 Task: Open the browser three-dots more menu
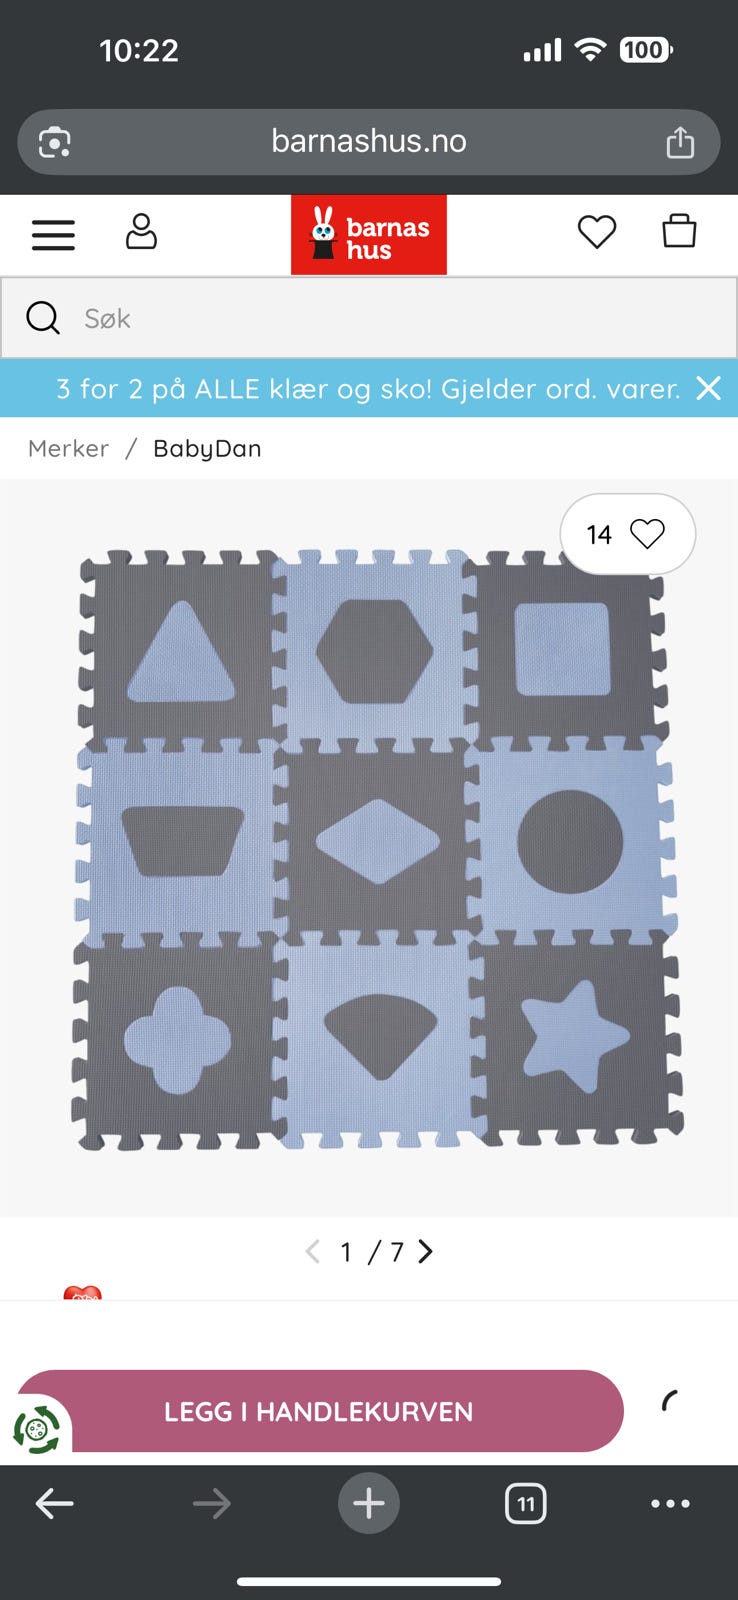(x=670, y=1503)
